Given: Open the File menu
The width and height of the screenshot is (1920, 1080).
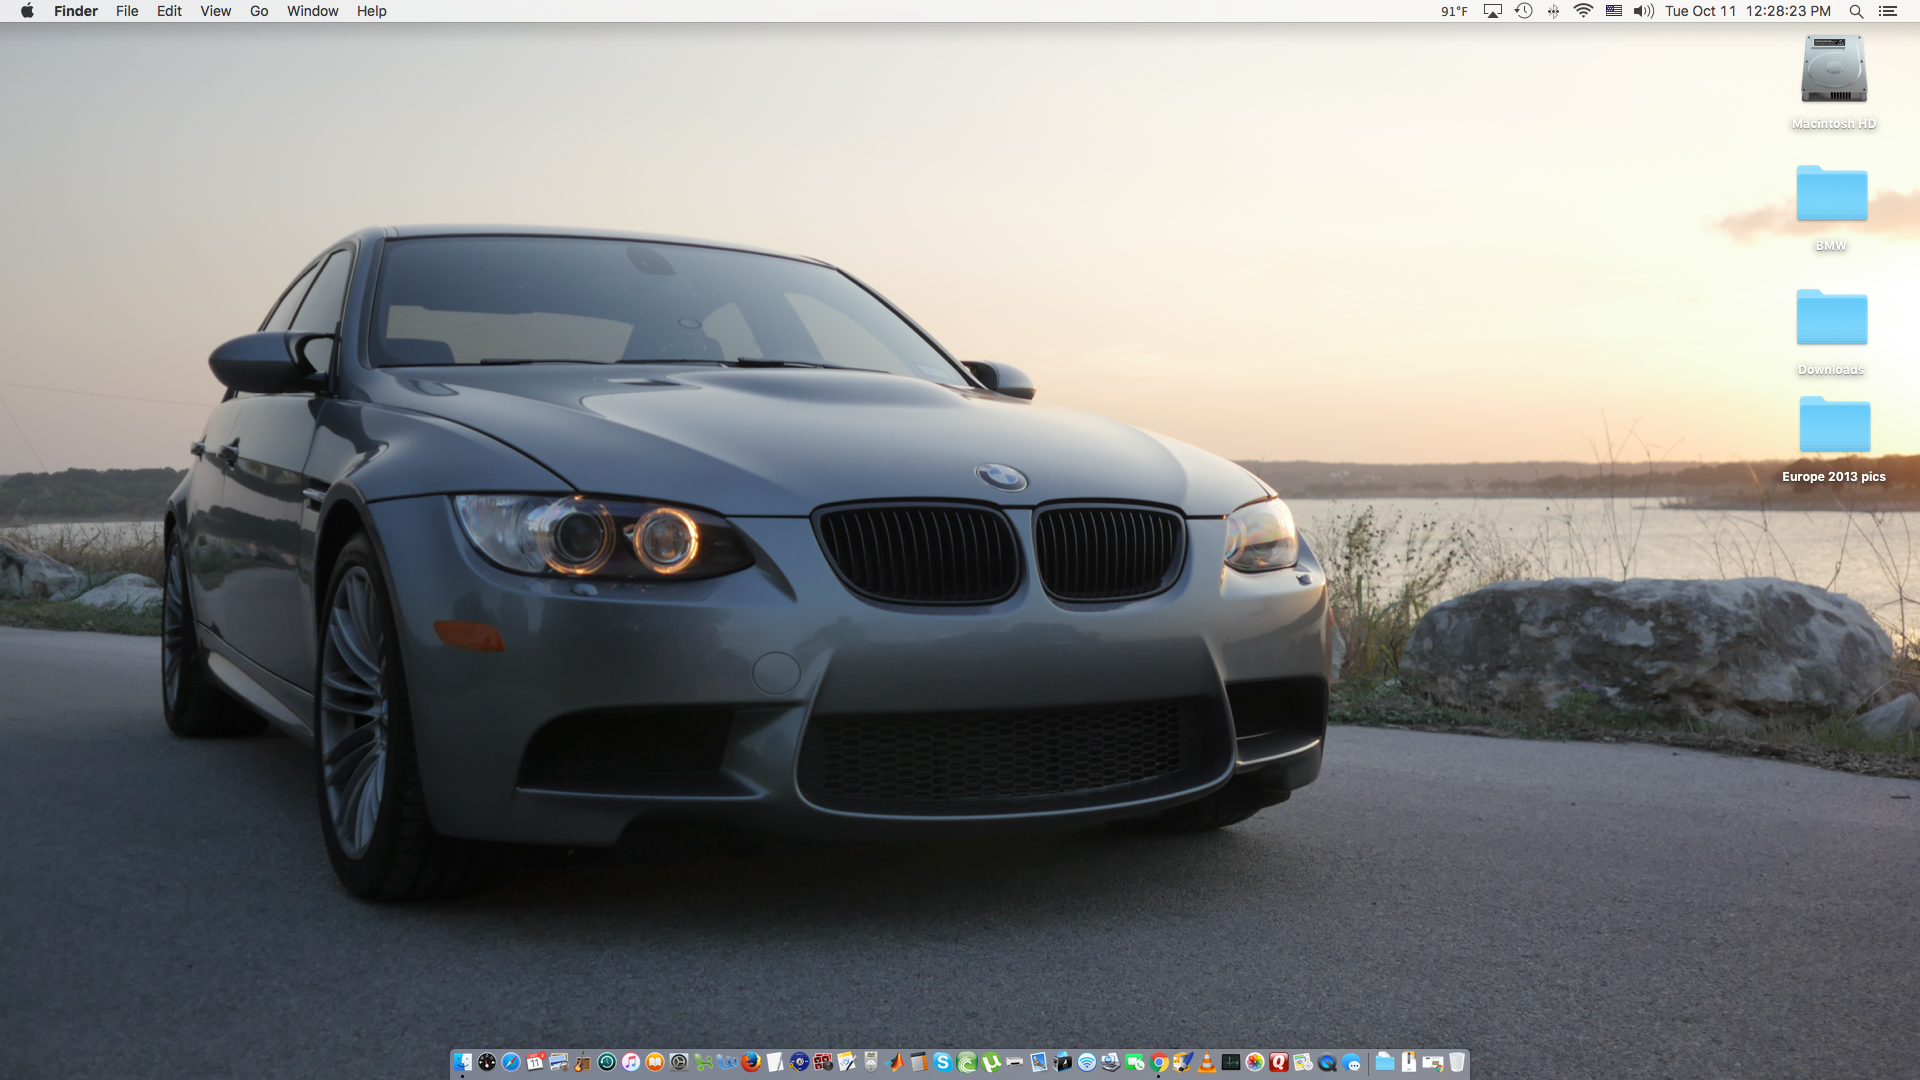Looking at the screenshot, I should [127, 11].
